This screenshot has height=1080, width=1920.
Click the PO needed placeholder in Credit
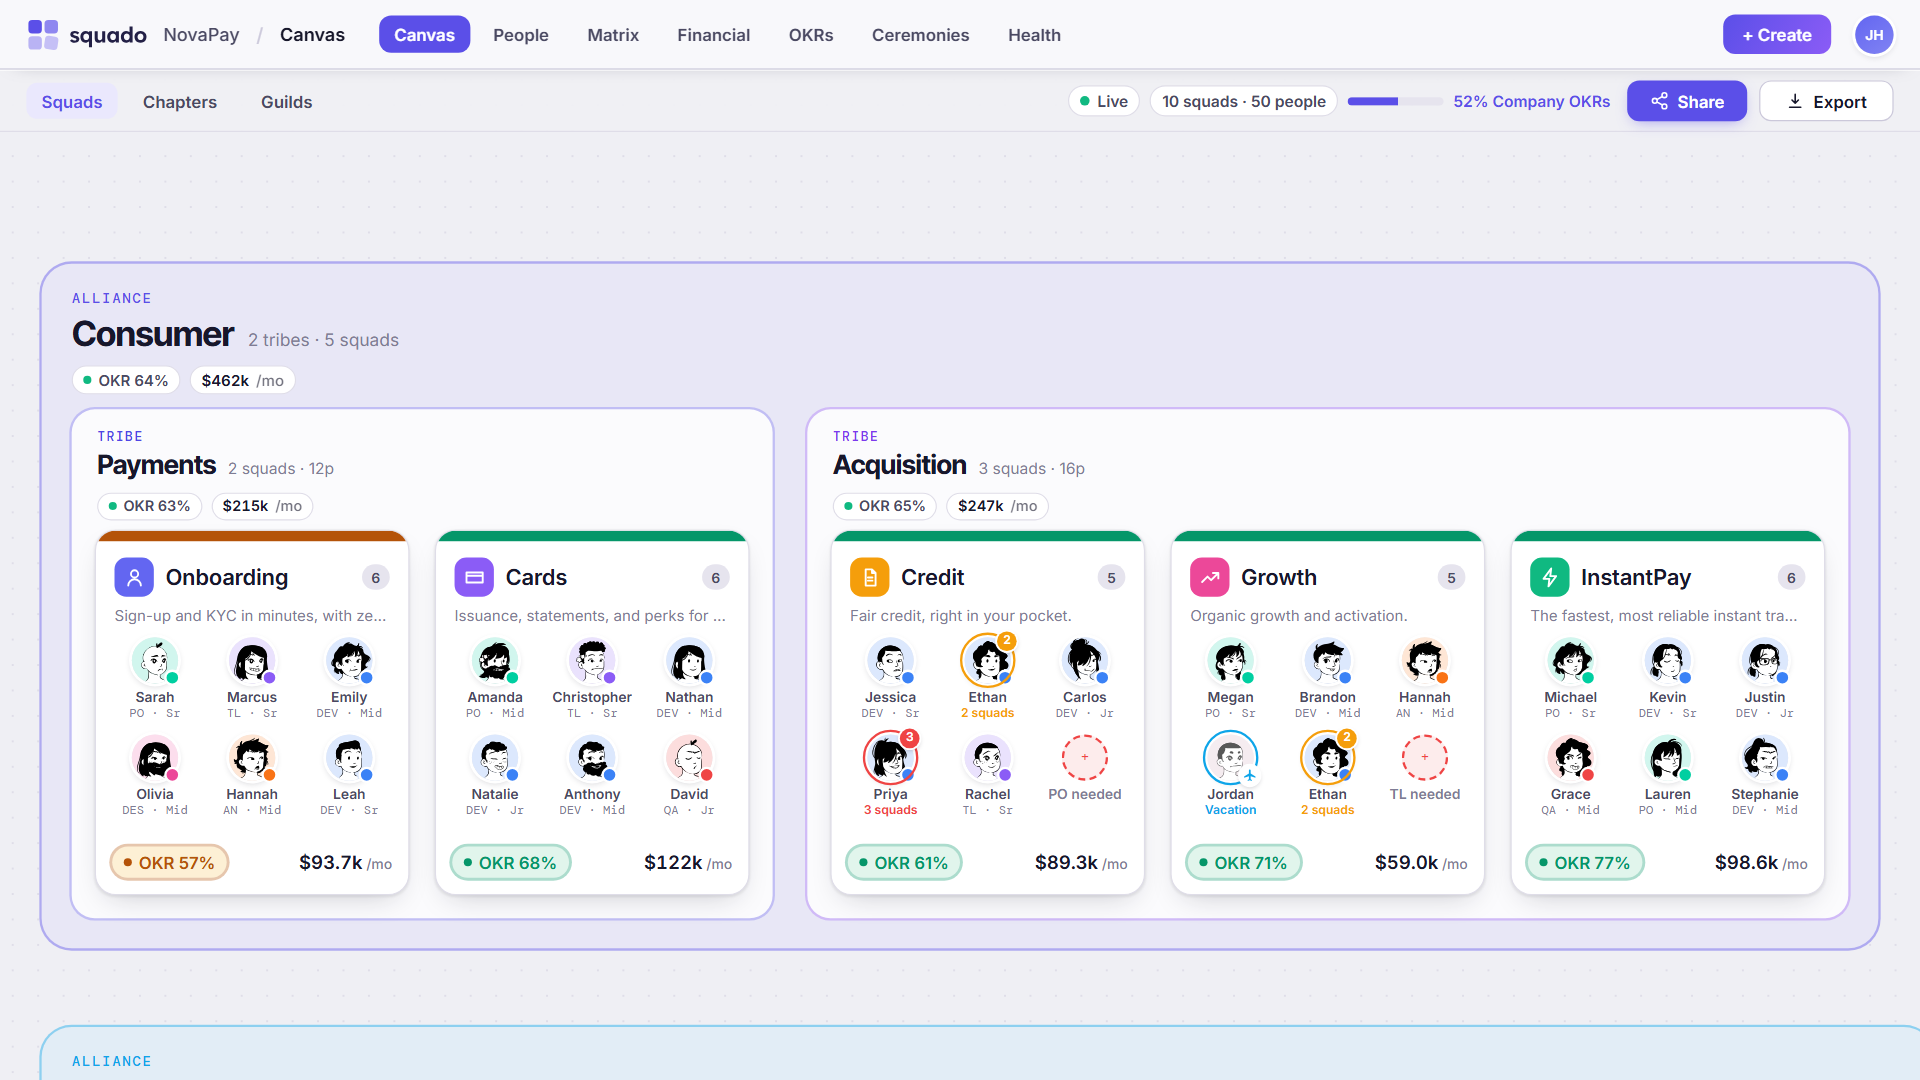tap(1085, 758)
